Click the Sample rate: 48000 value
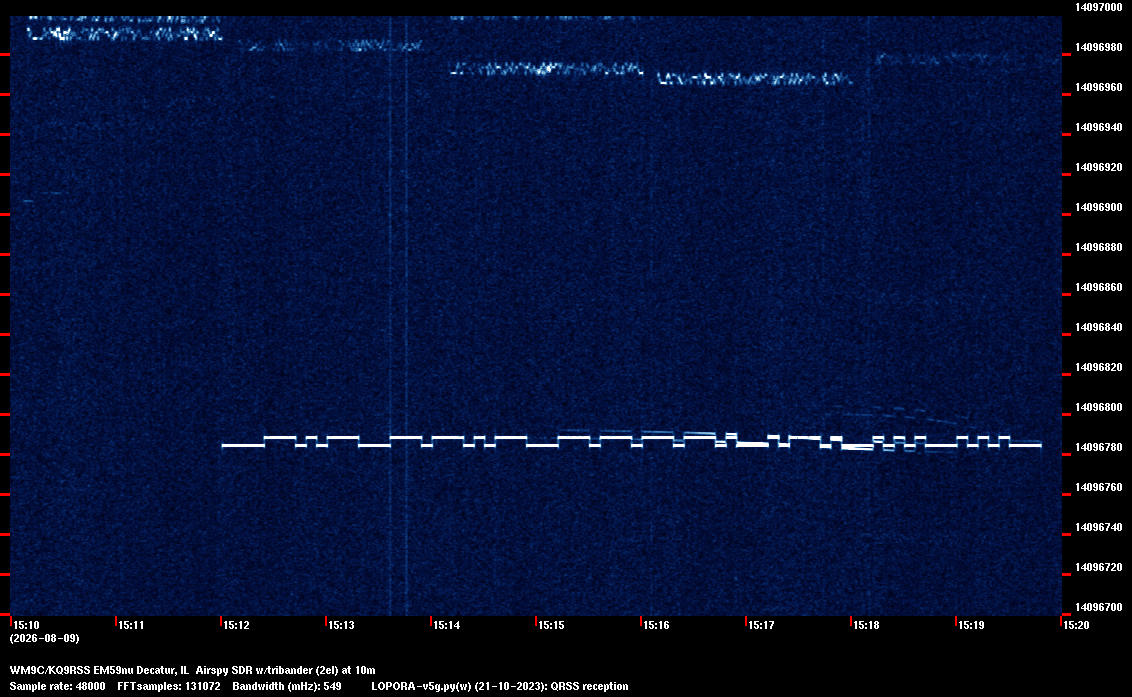 click(57, 686)
